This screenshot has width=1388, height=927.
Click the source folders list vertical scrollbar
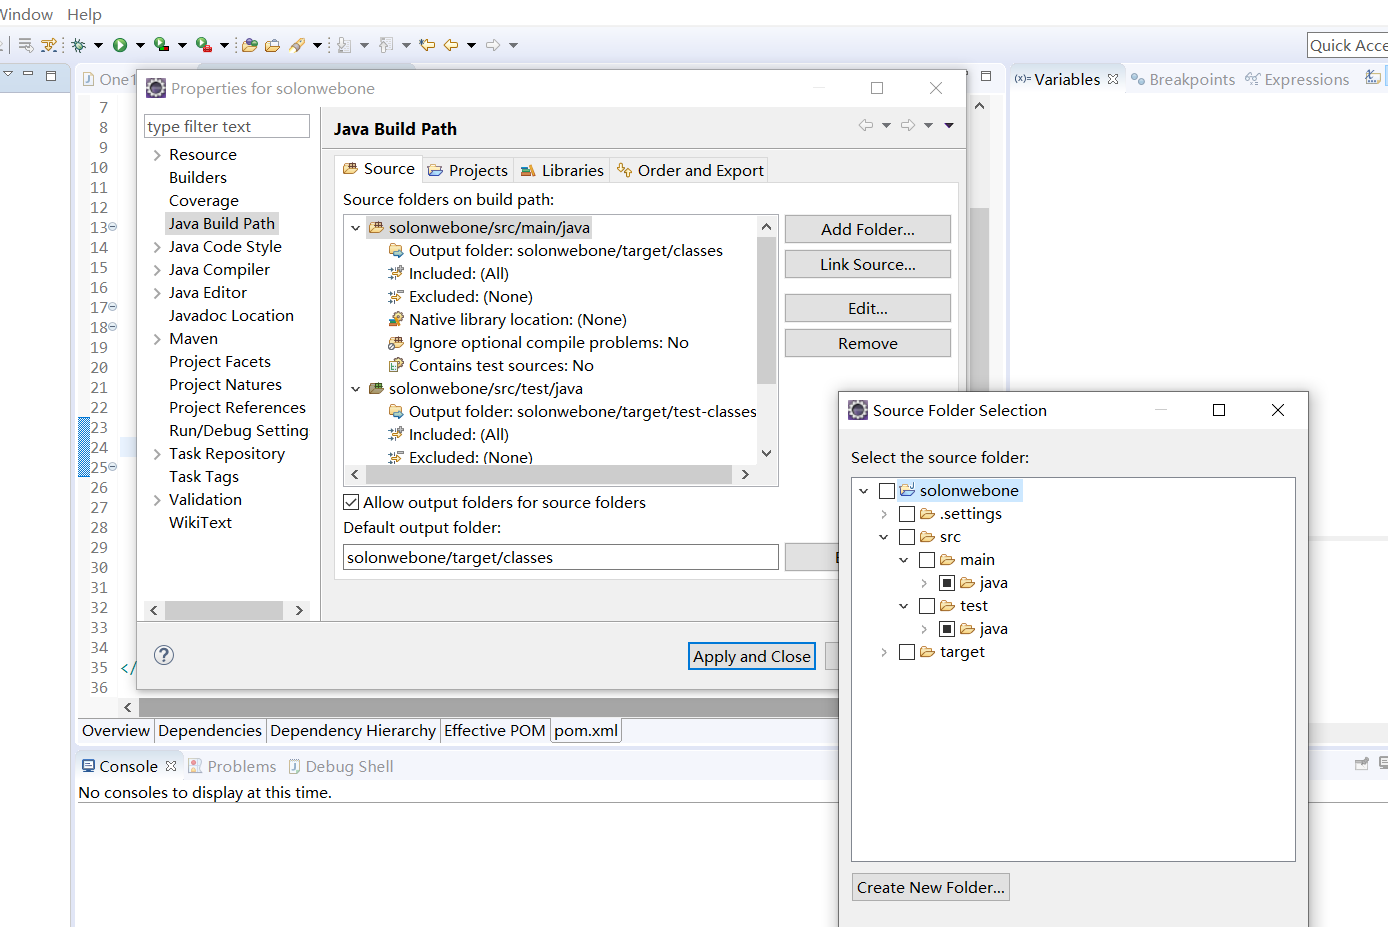pos(766,309)
